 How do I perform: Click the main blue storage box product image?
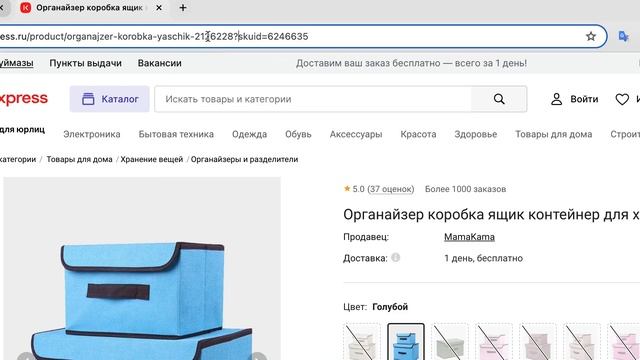click(x=142, y=269)
